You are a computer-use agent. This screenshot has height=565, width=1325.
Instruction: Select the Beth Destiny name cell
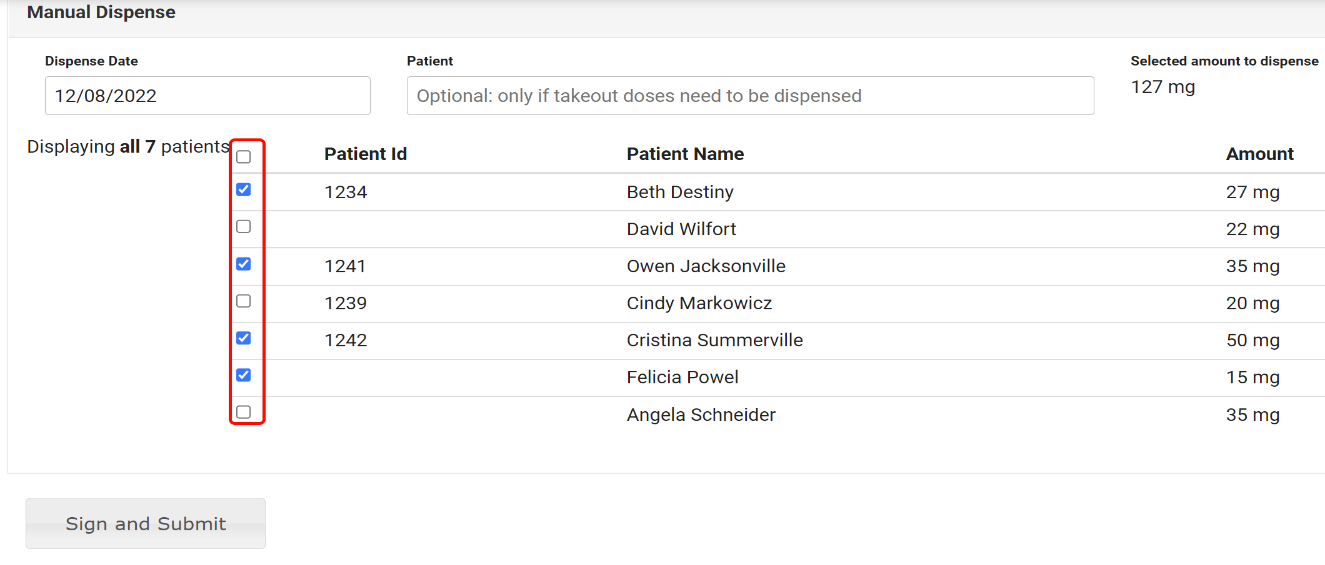pyautogui.click(x=680, y=192)
